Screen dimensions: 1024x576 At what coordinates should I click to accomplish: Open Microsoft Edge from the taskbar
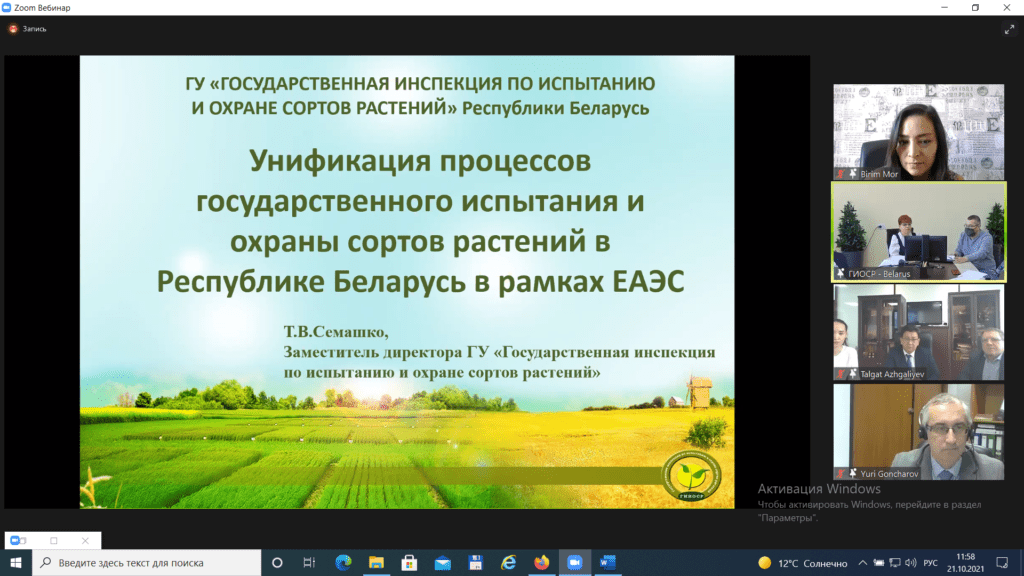[x=343, y=562]
